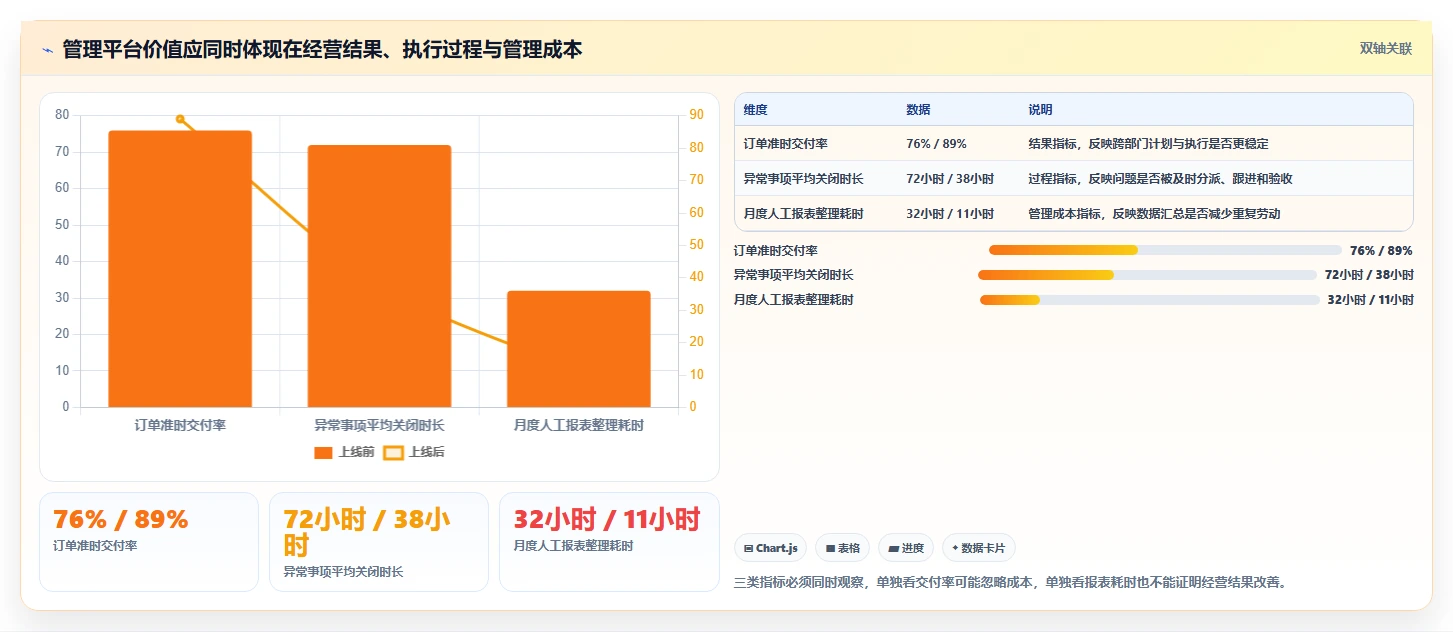The height and width of the screenshot is (632, 1453).
Task: Click the x-axis label 异常事项平均关闭时长
Action: click(379, 425)
